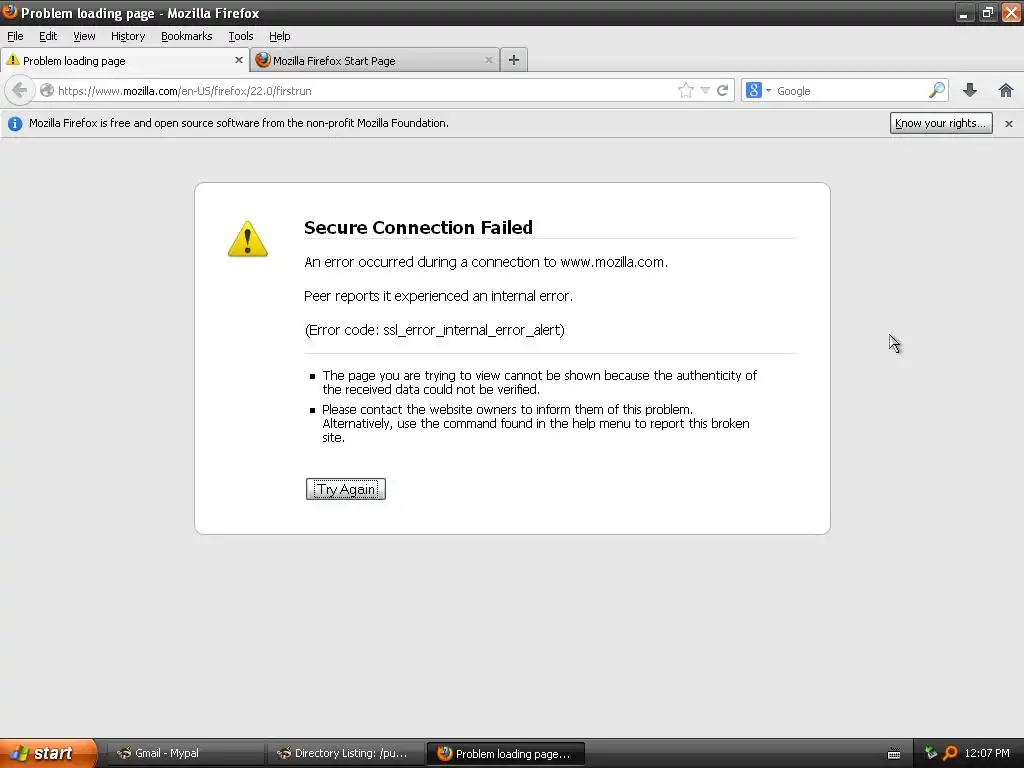Reload the current page

coord(722,90)
